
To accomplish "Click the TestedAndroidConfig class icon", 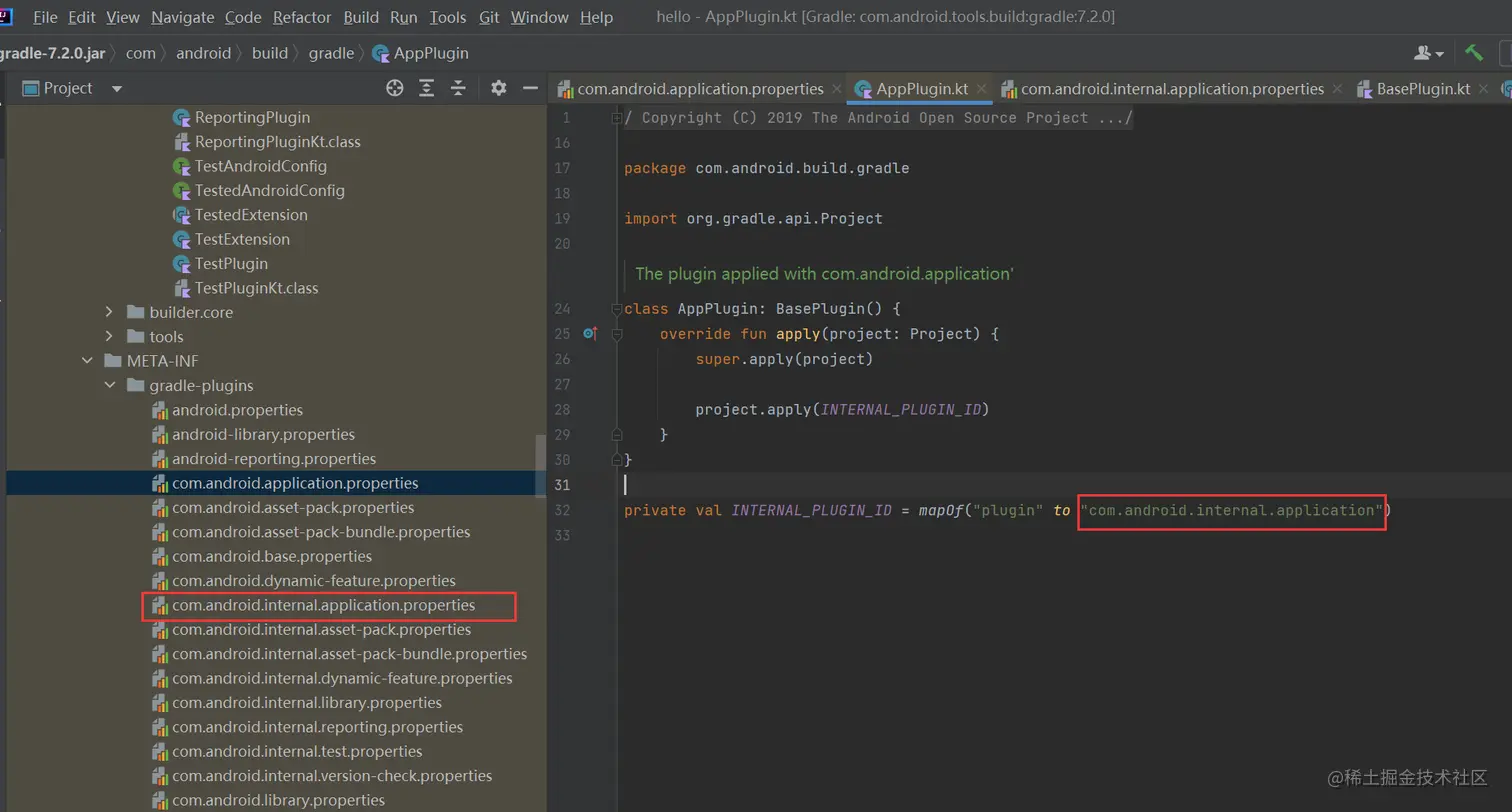I will click(x=181, y=191).
